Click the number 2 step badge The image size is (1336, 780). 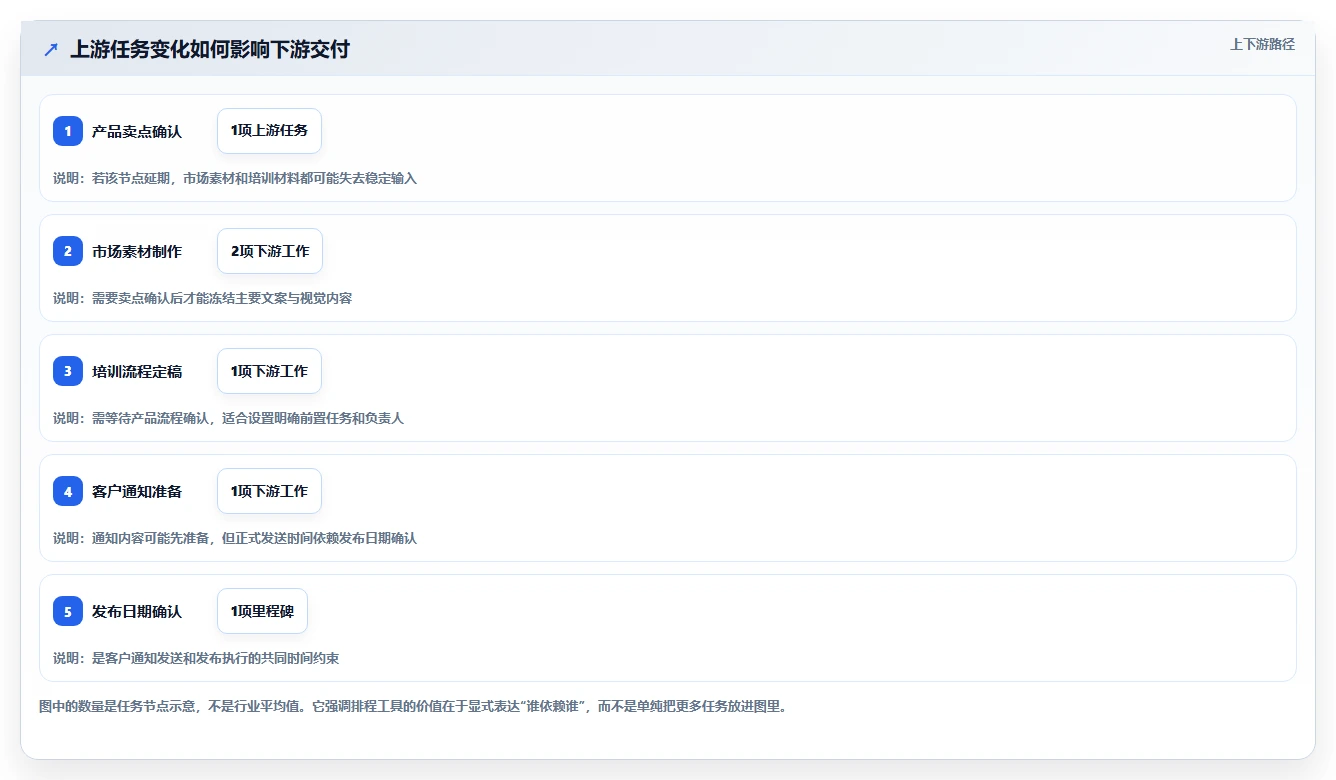(x=68, y=251)
